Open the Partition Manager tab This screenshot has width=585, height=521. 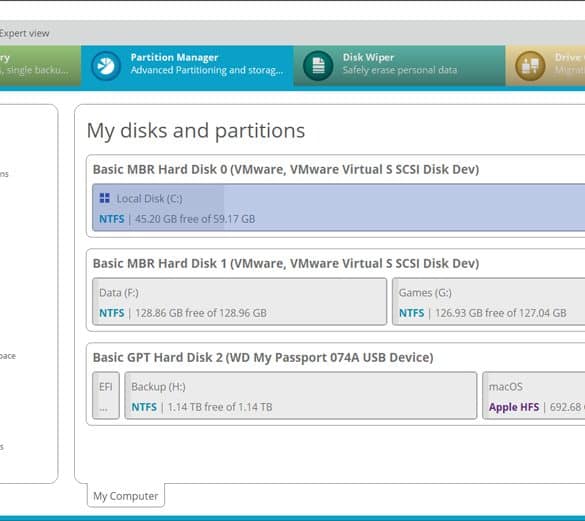[x=187, y=66]
